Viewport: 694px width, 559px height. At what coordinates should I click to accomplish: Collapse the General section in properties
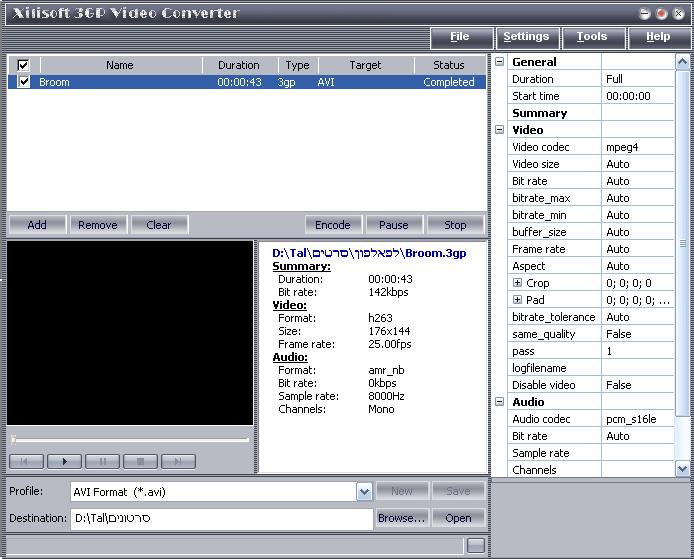pyautogui.click(x=500, y=62)
